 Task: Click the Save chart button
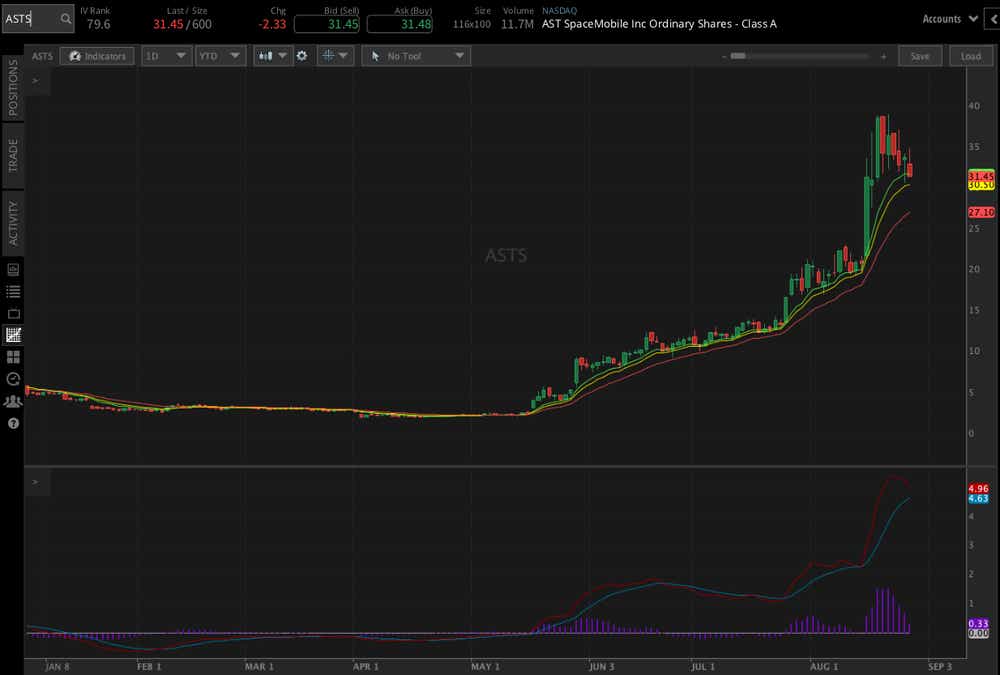pyautogui.click(x=919, y=56)
